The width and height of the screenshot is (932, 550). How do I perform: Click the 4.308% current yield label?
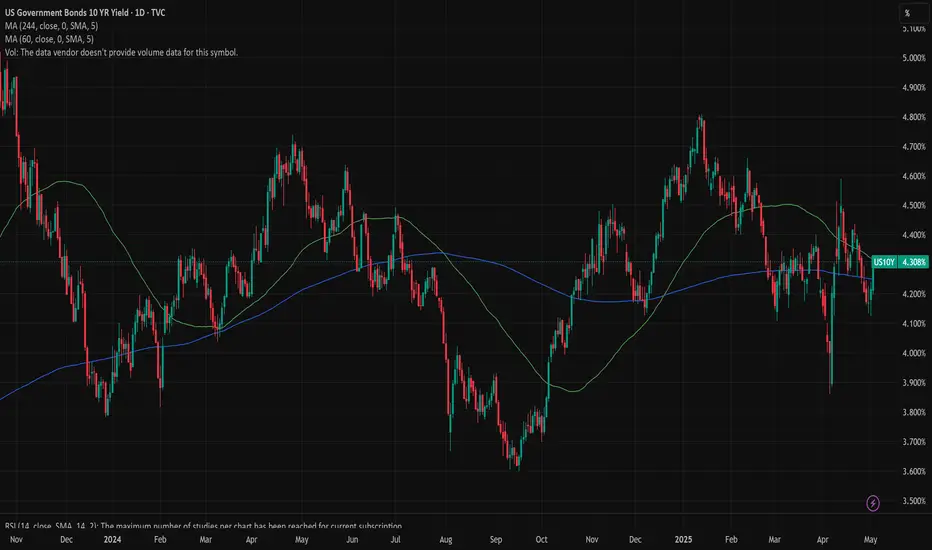coord(913,262)
